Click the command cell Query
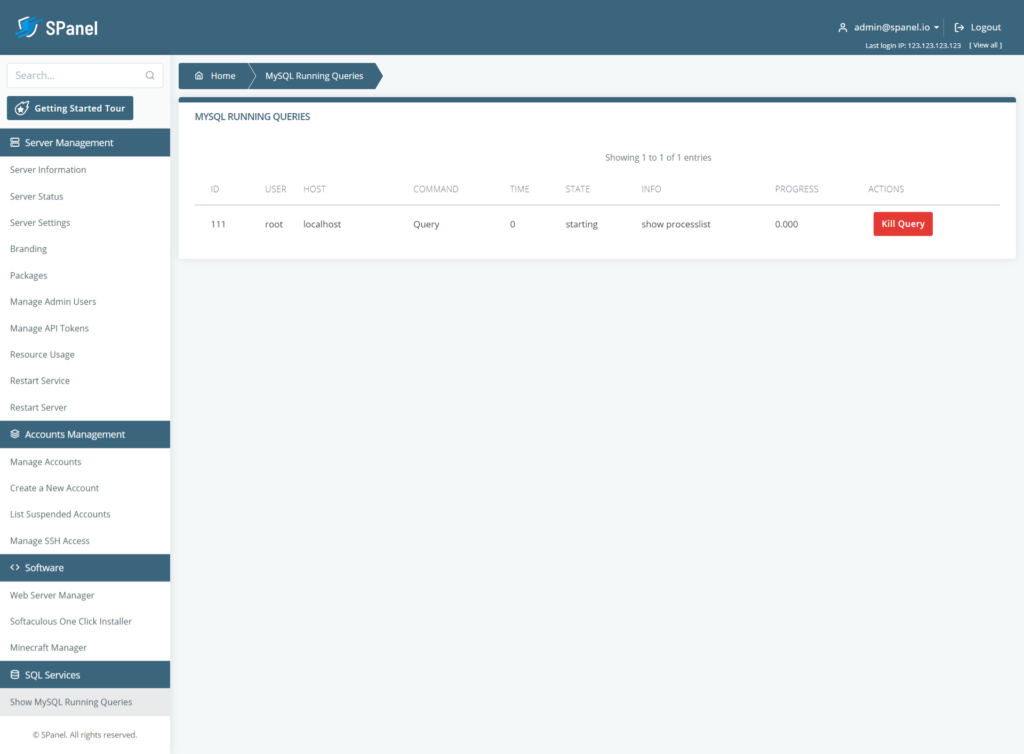Screen dimensions: 1024x754 [x=426, y=224]
